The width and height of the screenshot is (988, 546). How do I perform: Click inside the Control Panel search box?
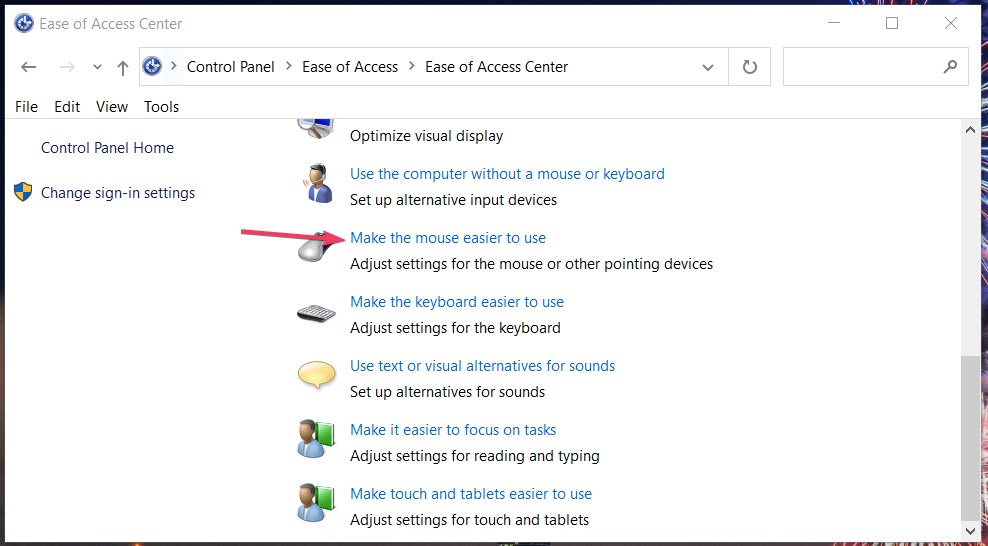863,67
